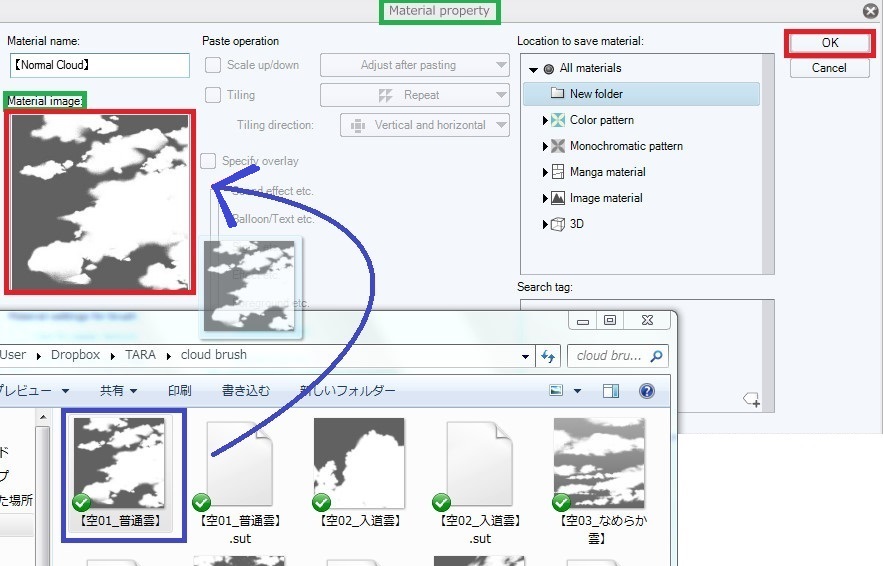Click the Color pattern folder icon
The width and height of the screenshot is (883, 566).
[x=558, y=120]
